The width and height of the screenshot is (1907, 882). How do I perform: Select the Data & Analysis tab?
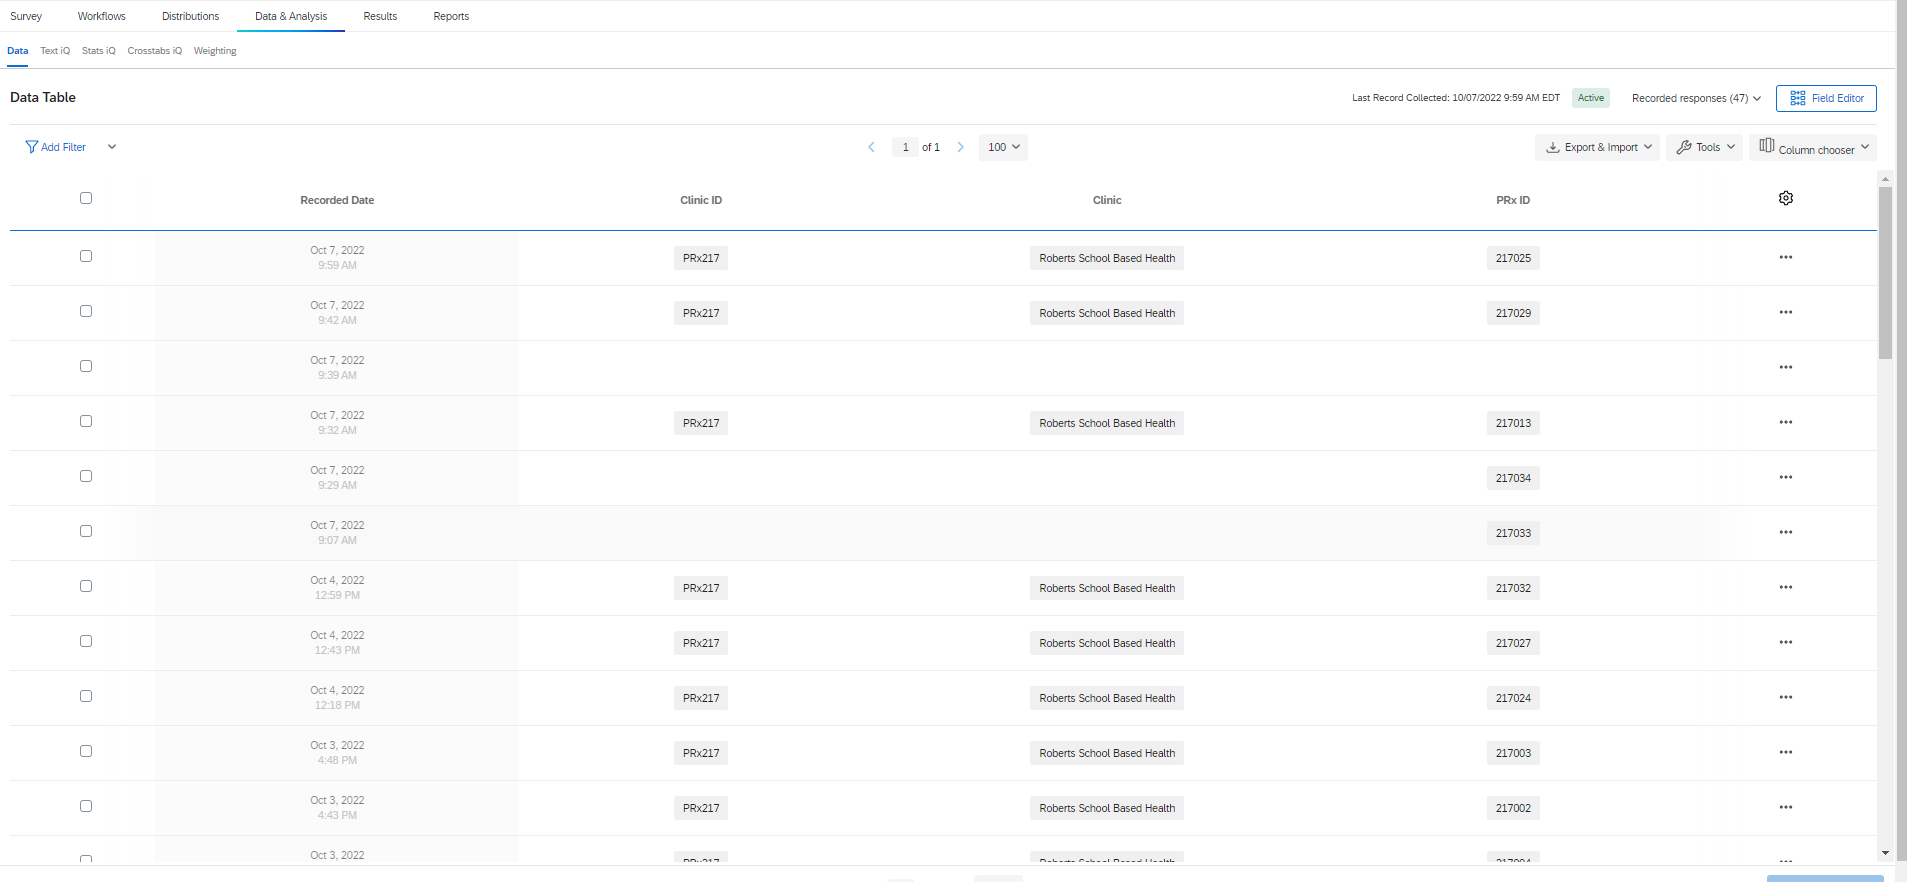tap(291, 16)
